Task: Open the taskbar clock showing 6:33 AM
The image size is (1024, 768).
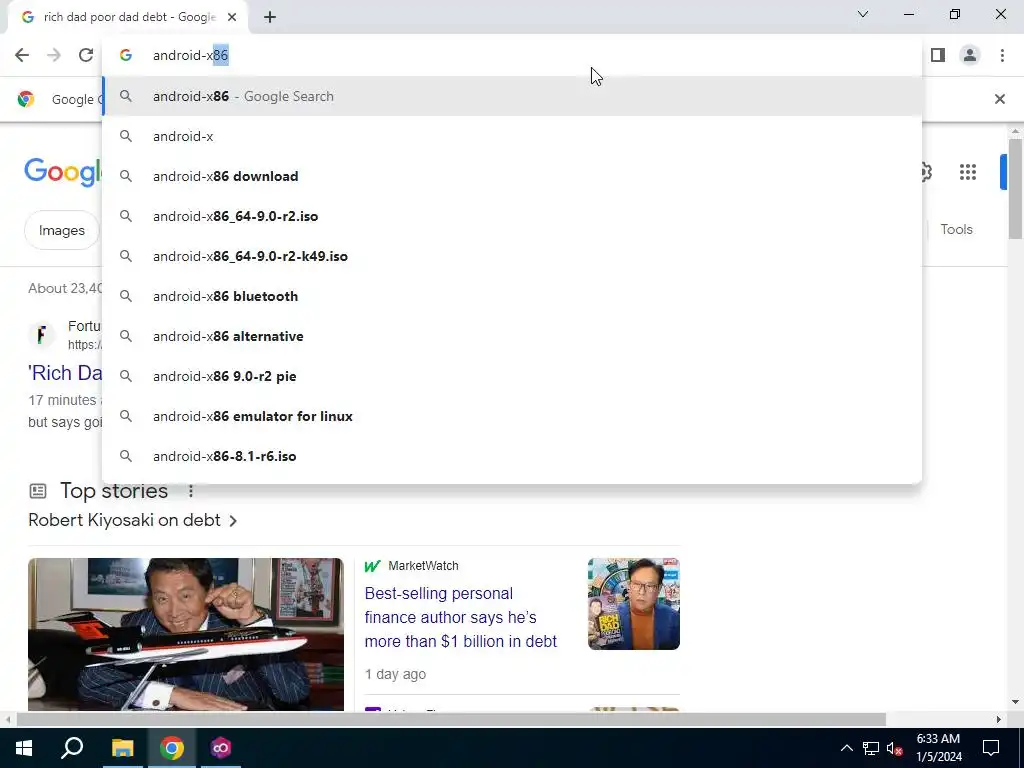Action: [938, 748]
